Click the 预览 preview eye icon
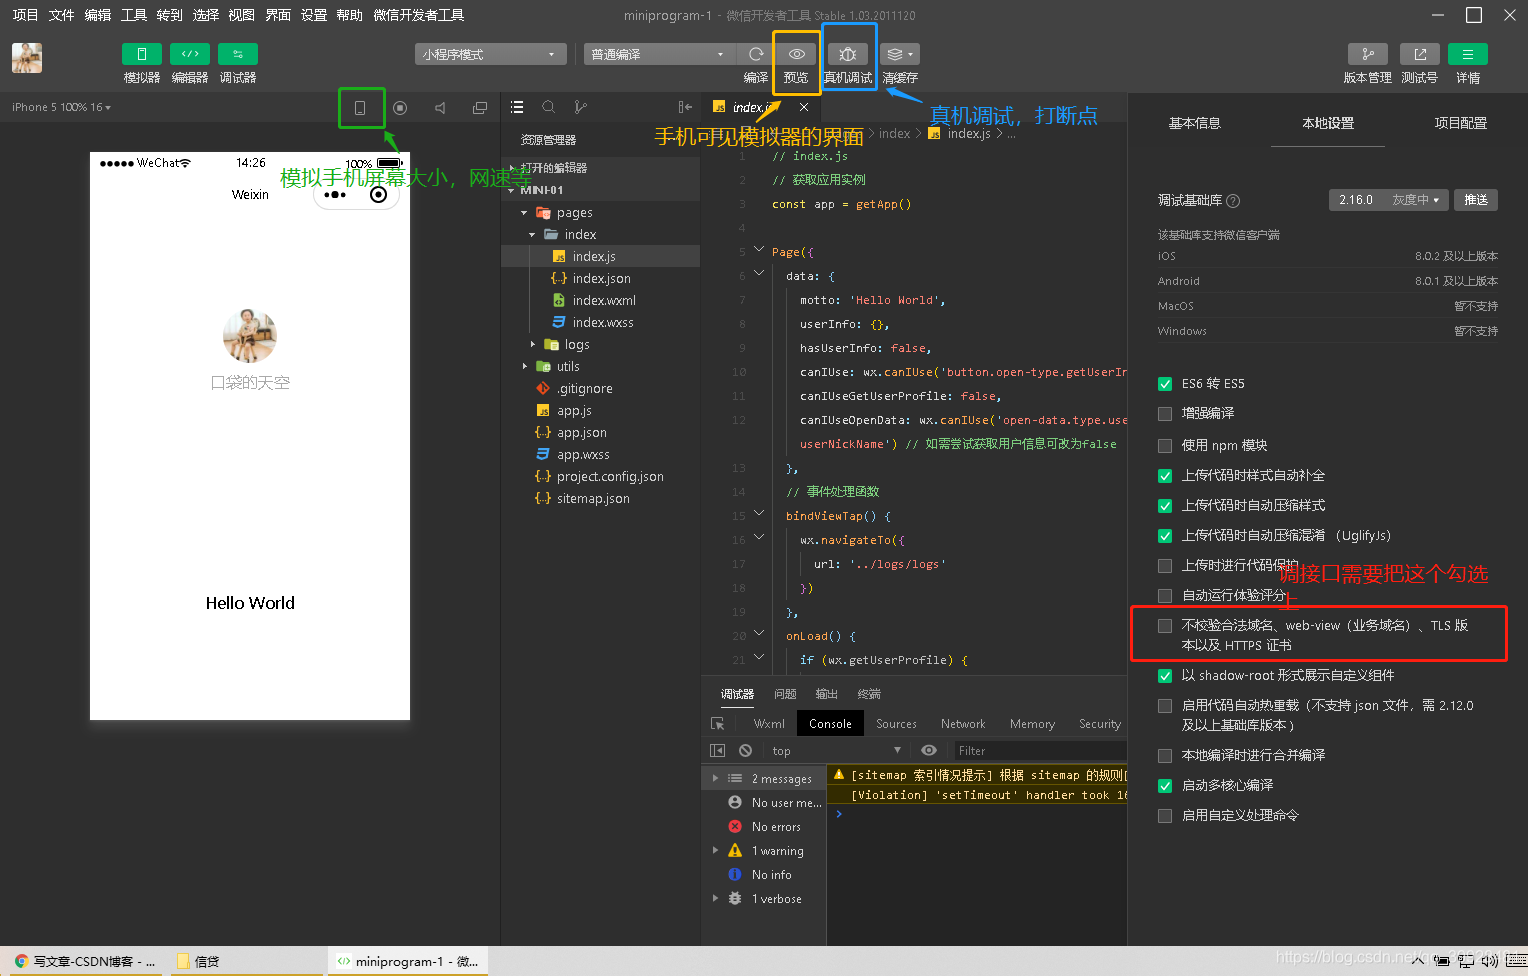Viewport: 1528px width, 976px height. tap(796, 54)
